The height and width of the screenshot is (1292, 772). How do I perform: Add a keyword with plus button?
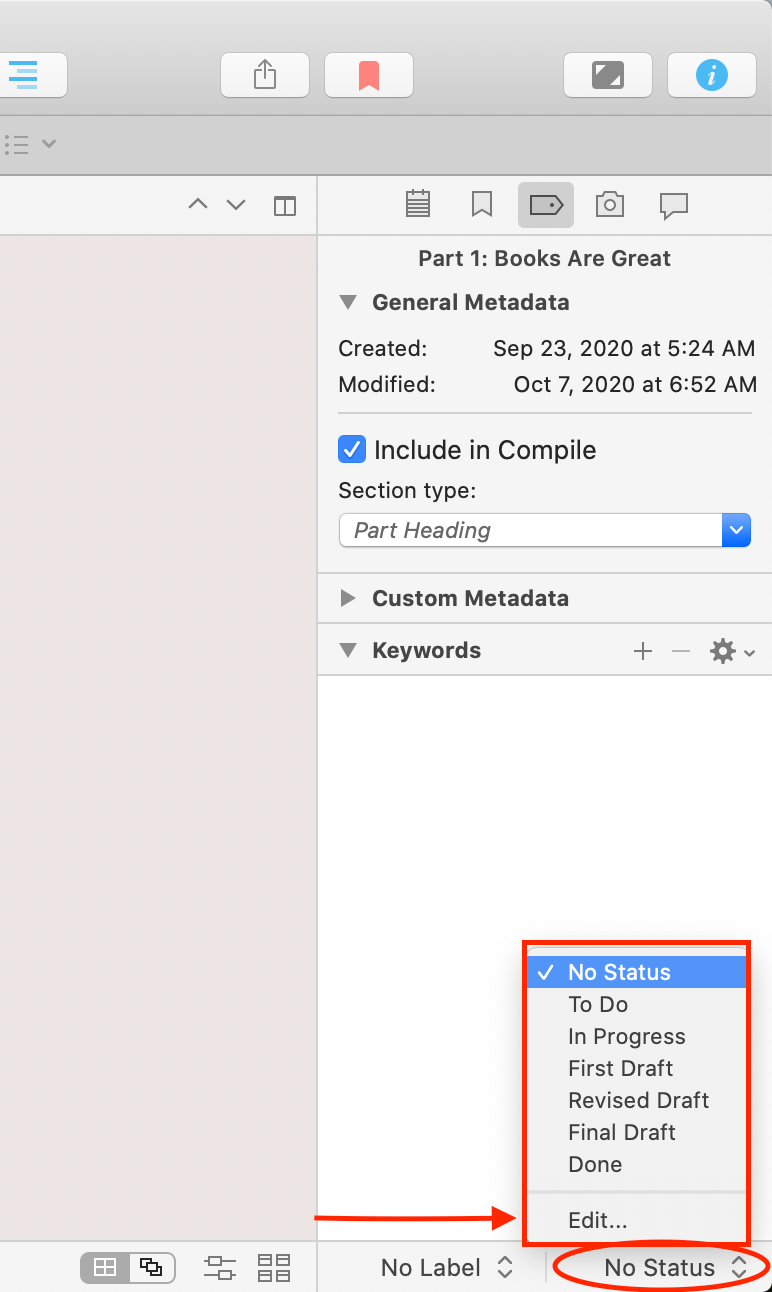pyautogui.click(x=643, y=652)
